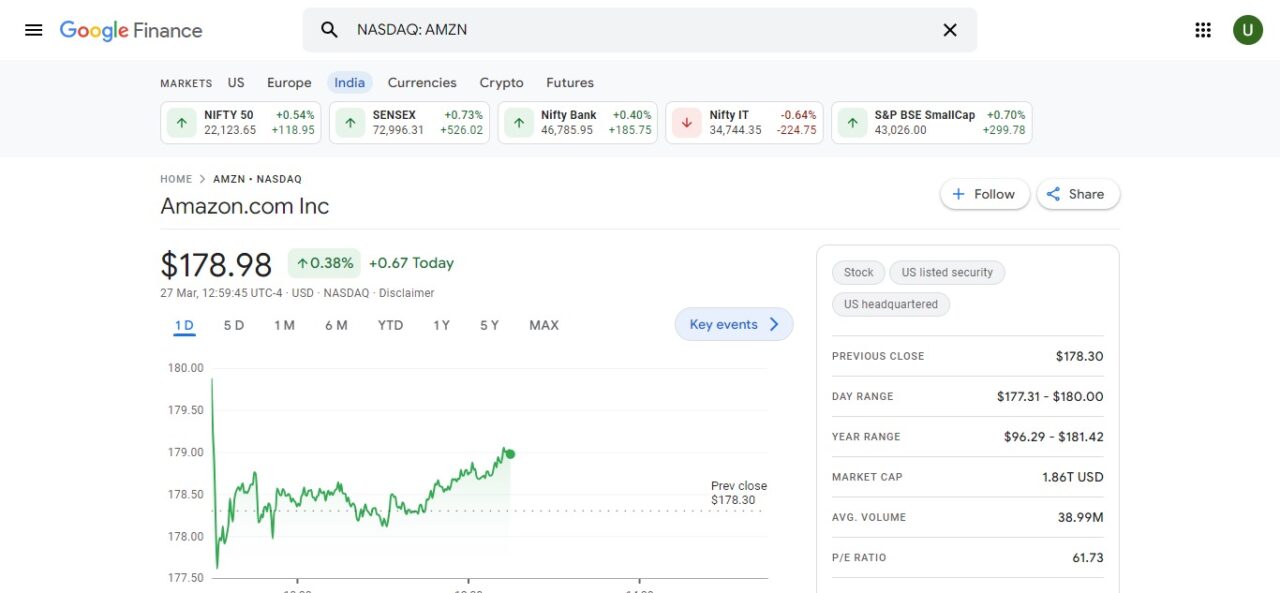Click the AMZN • NASDAQ breadcrumb text
This screenshot has height=593, width=1280.
point(257,179)
